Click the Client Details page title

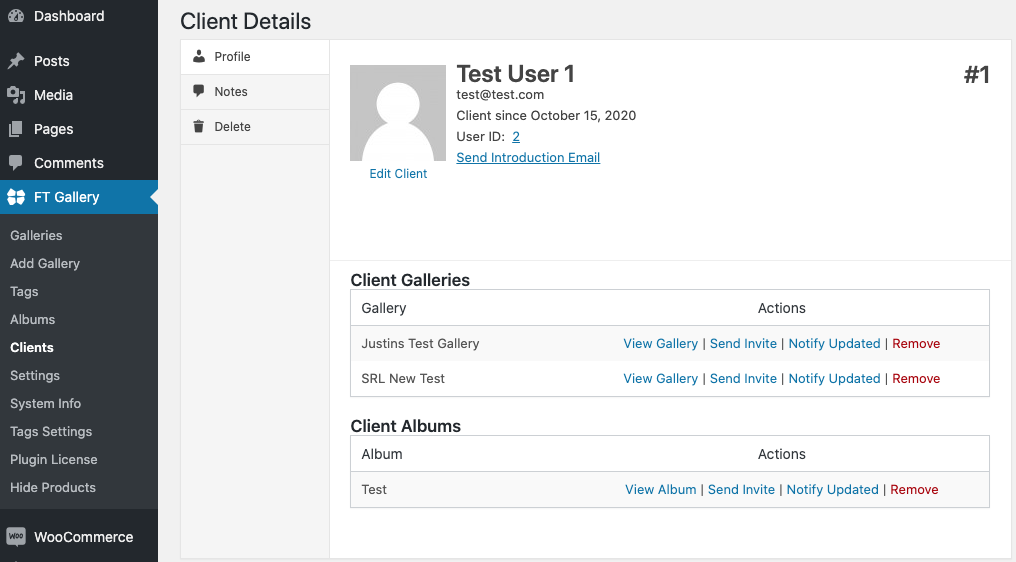[x=246, y=21]
